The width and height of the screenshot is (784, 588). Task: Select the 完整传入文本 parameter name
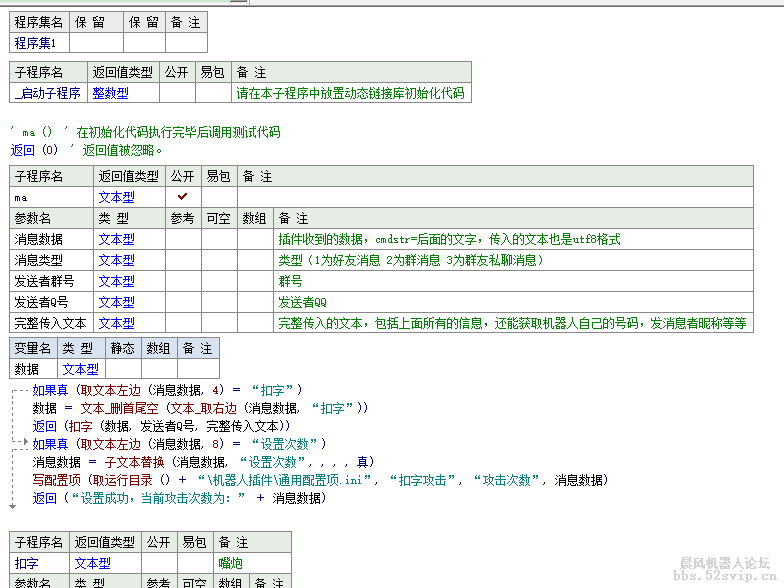pos(50,323)
